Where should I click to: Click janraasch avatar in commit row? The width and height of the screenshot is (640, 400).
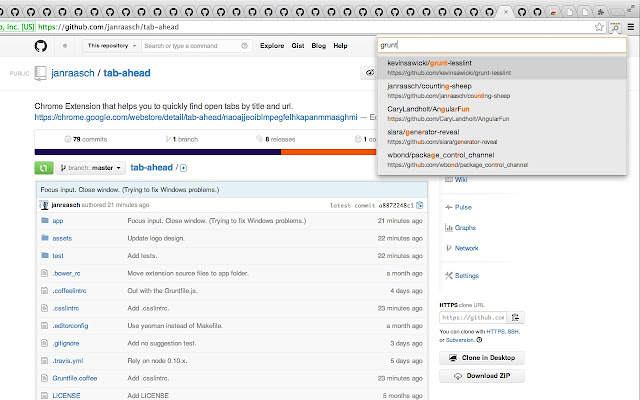pyautogui.click(x=44, y=205)
